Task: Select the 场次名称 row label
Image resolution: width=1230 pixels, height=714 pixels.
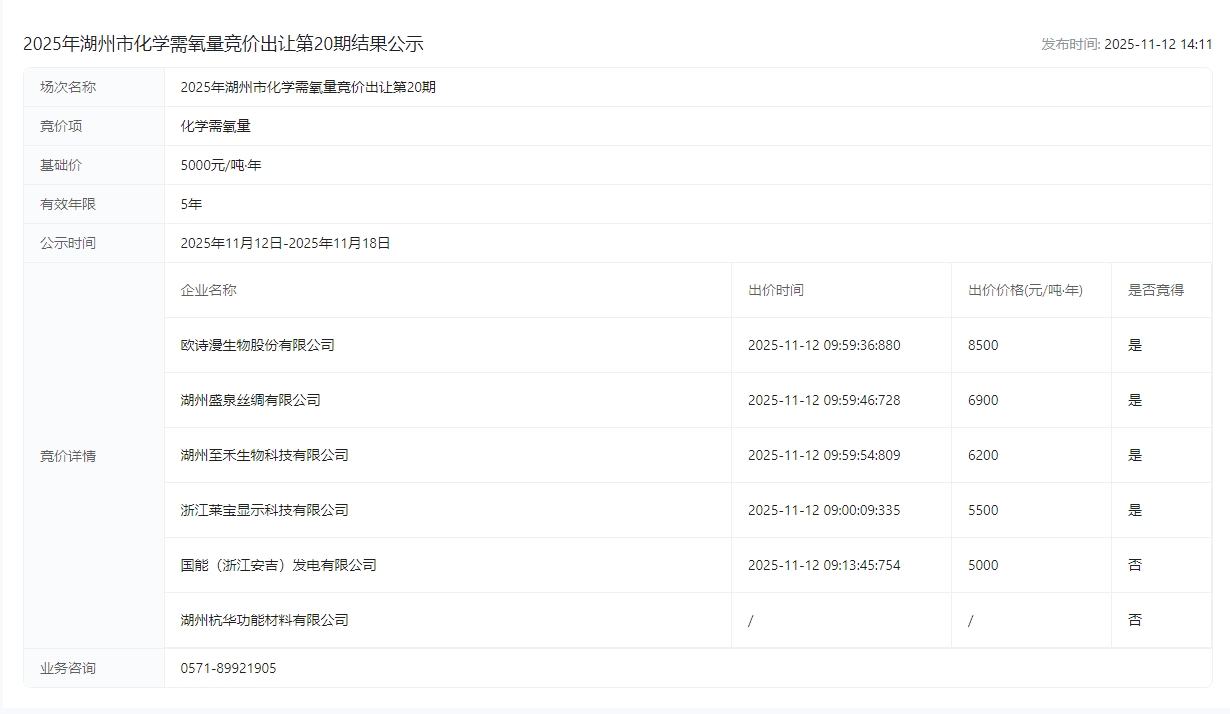Action: [68, 87]
